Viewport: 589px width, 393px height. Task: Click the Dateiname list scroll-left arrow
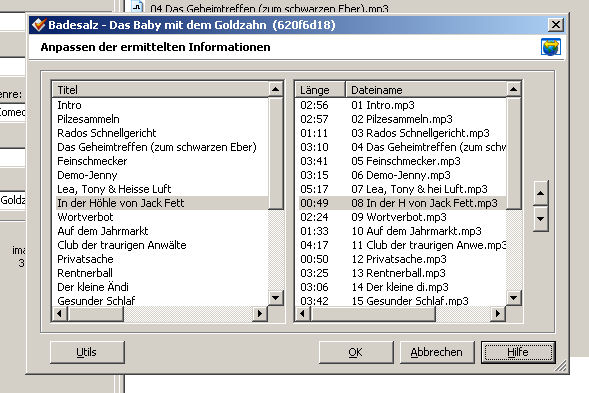pos(303,313)
